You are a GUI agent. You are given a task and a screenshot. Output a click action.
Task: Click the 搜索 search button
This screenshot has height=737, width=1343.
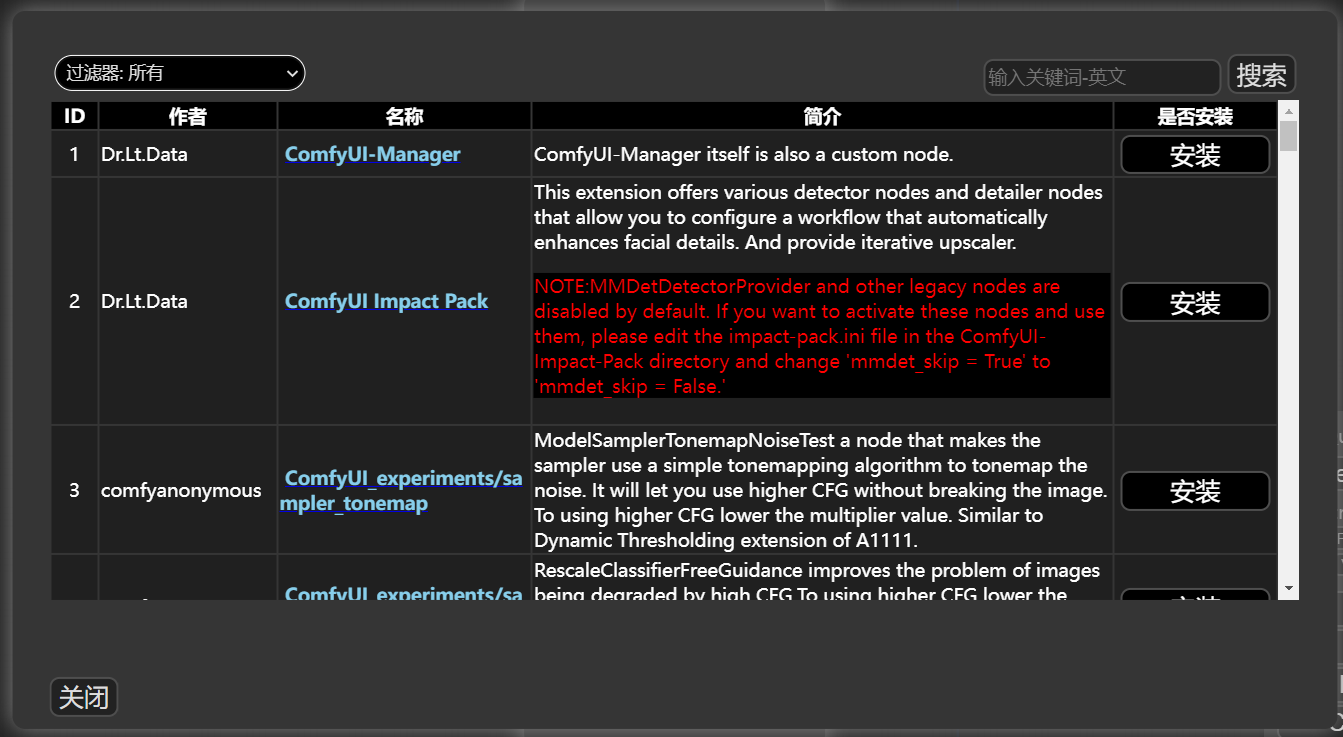point(1261,73)
